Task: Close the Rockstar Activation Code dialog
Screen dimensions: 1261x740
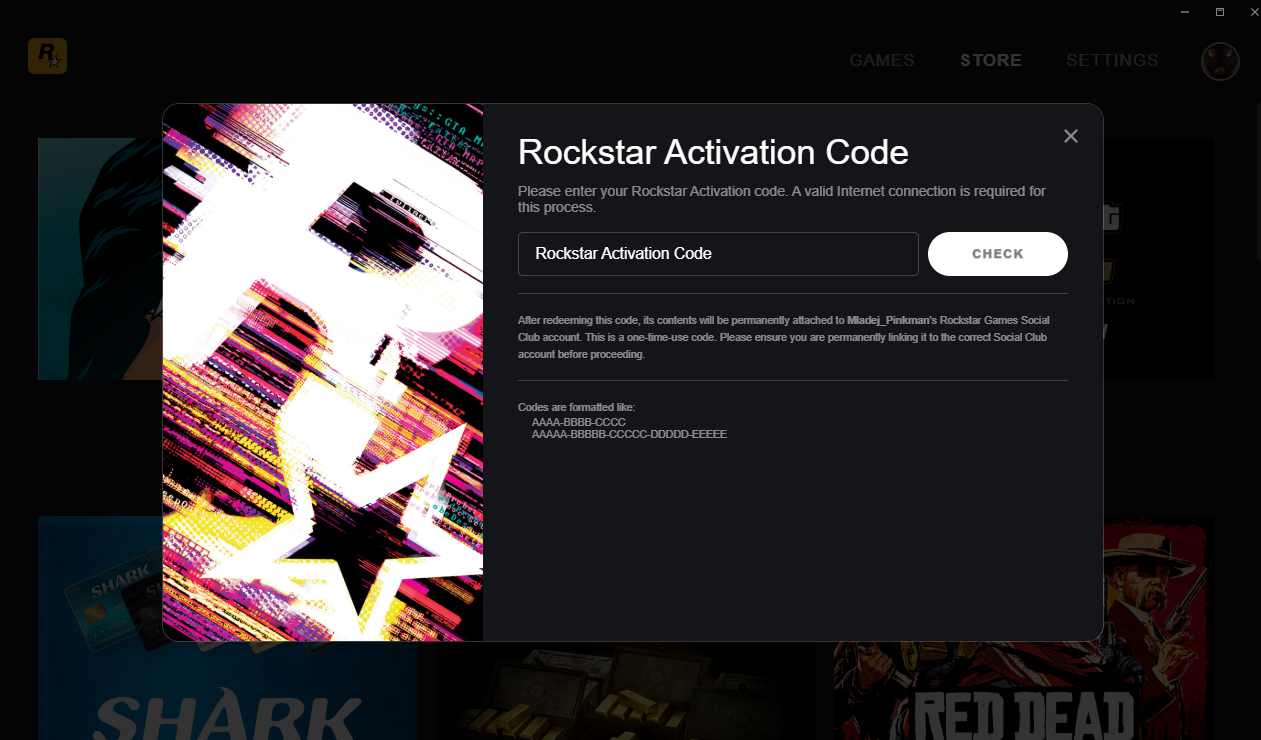Action: coord(1071,136)
